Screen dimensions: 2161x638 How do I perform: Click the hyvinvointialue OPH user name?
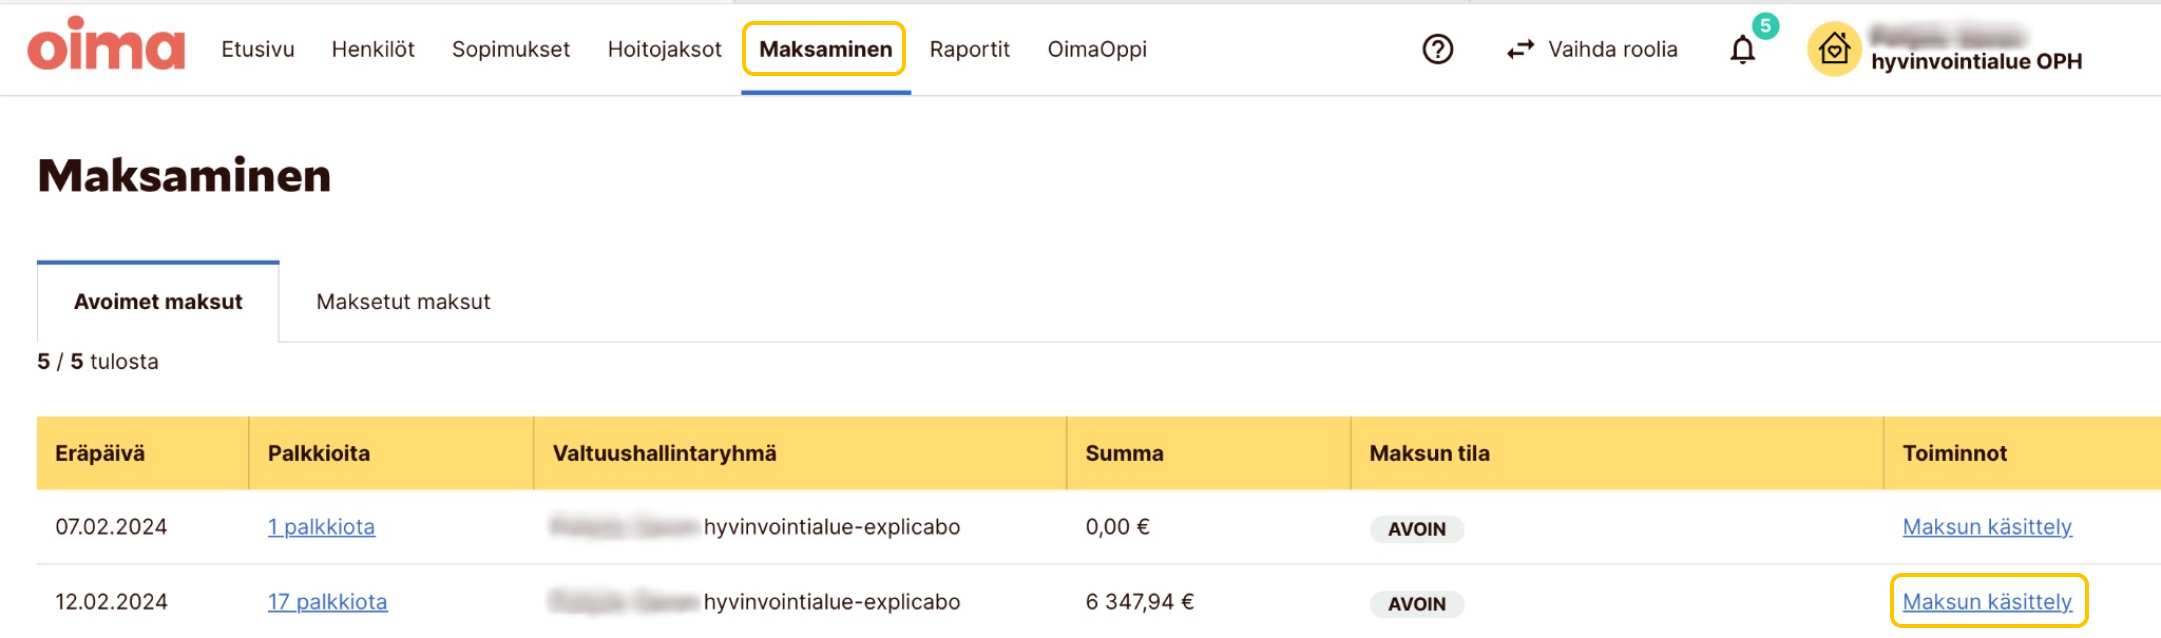coord(1976,61)
